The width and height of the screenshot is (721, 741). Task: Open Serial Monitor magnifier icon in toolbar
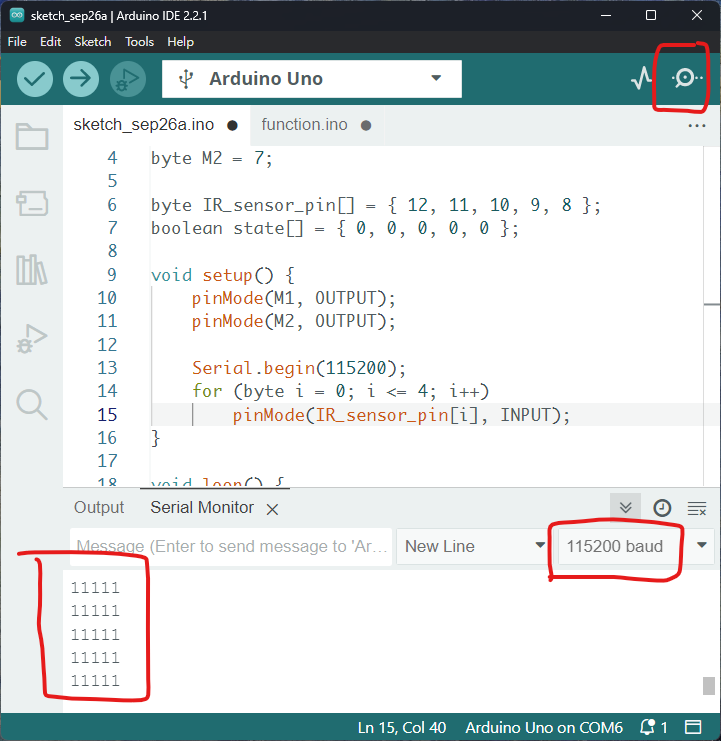point(685,79)
